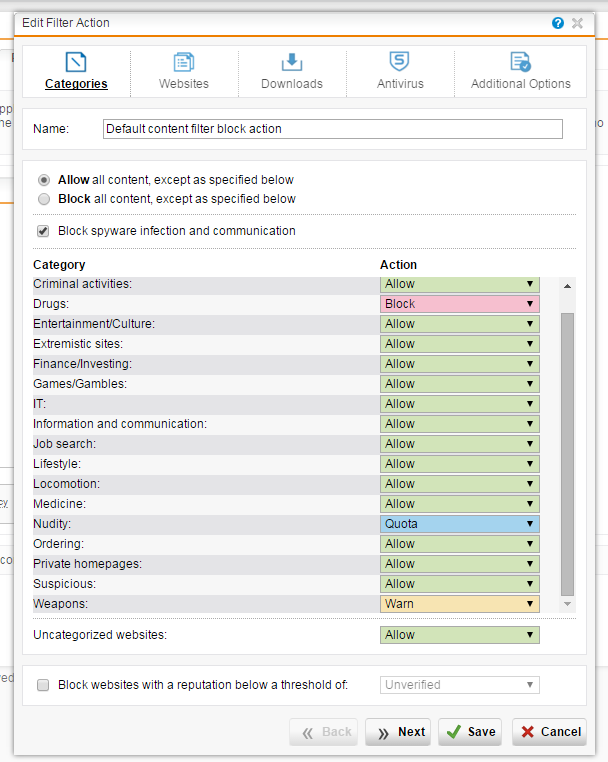Viewport: 608px width, 762px height.
Task: Open Uncategorized websites action dropdown
Action: [459, 635]
